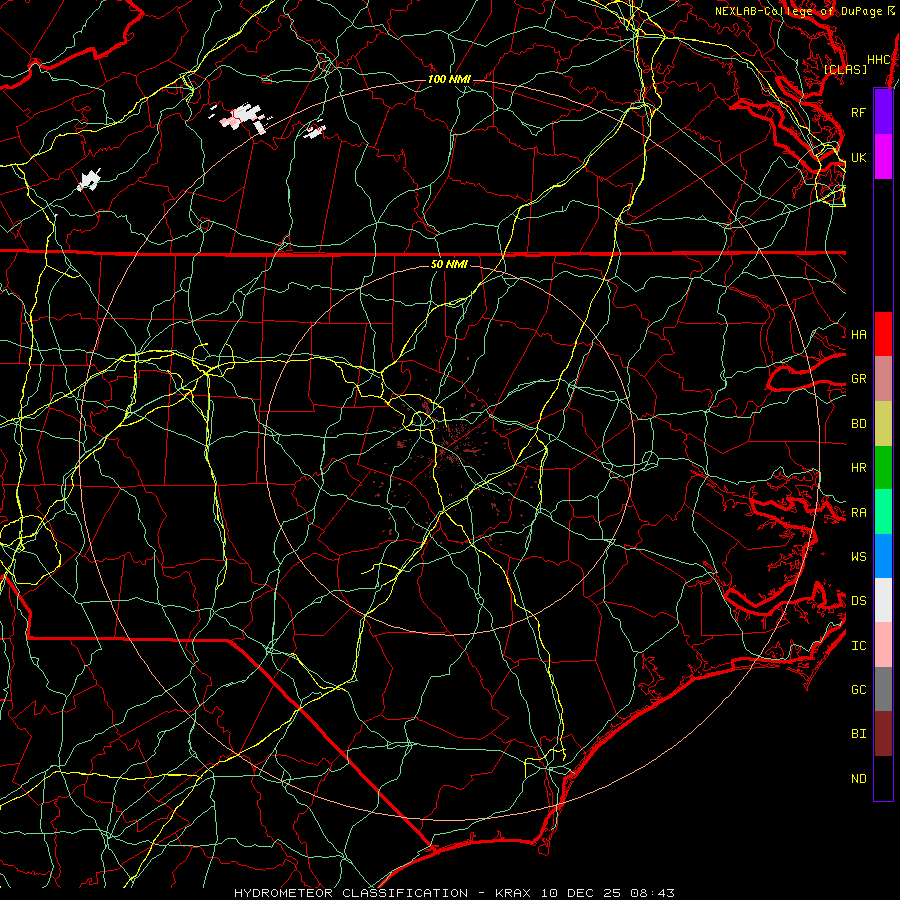Click the 'HR' legend label
900x900 pixels.
click(x=858, y=468)
